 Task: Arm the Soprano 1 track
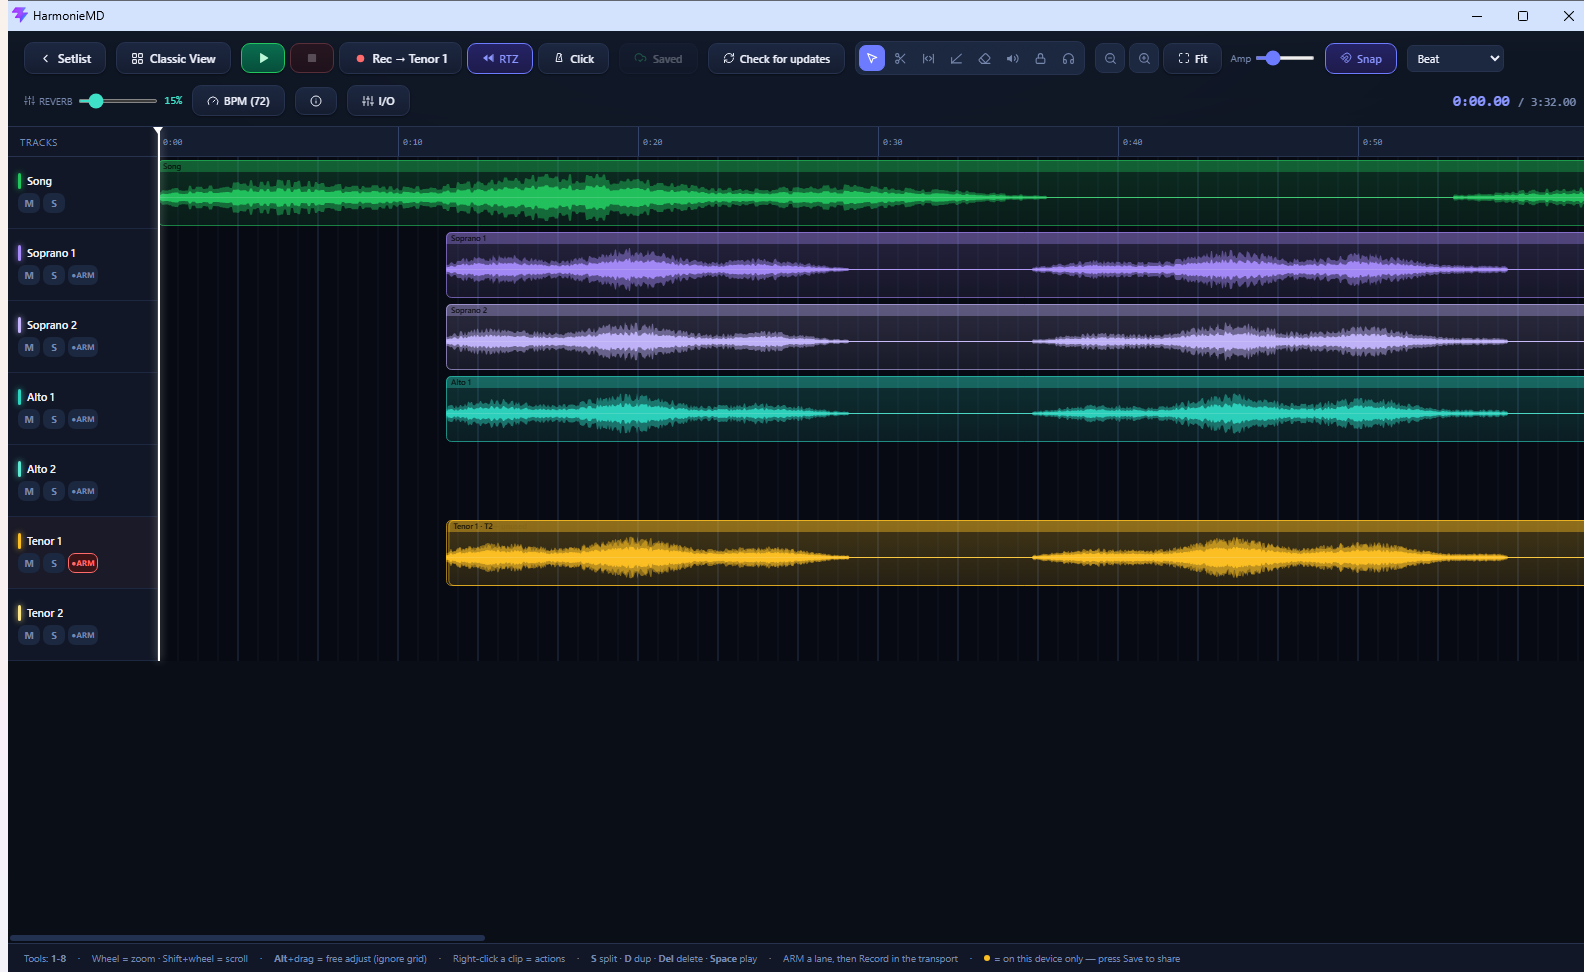pos(83,275)
